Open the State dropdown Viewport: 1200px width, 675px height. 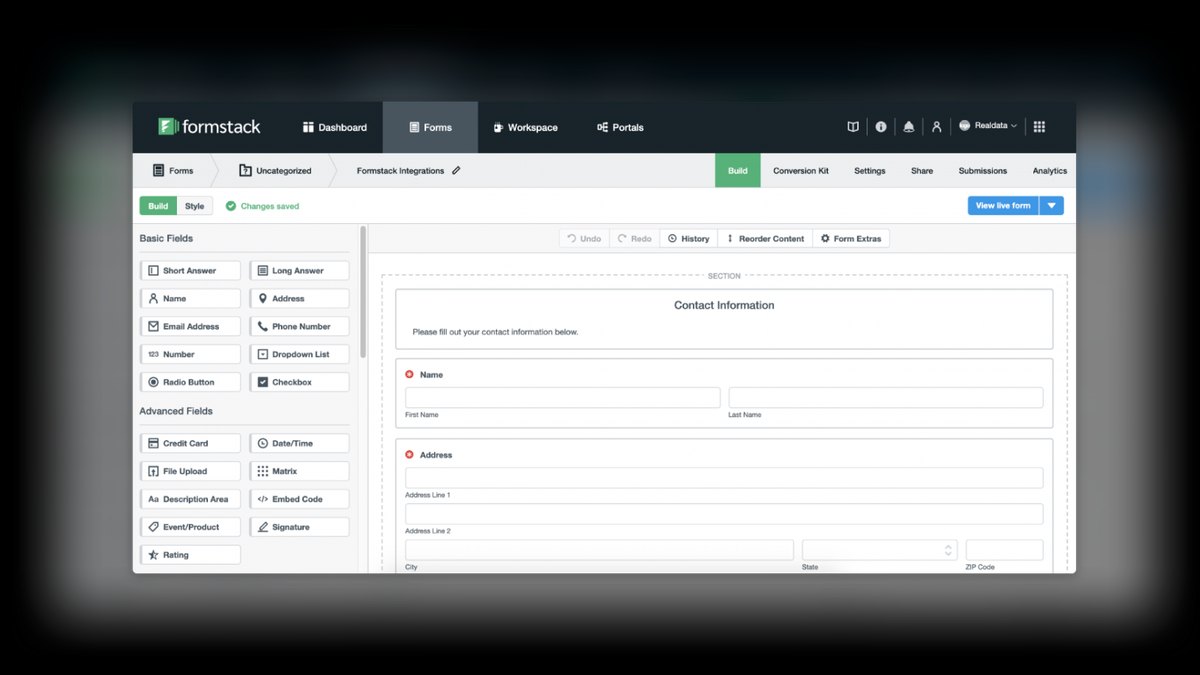tap(880, 550)
